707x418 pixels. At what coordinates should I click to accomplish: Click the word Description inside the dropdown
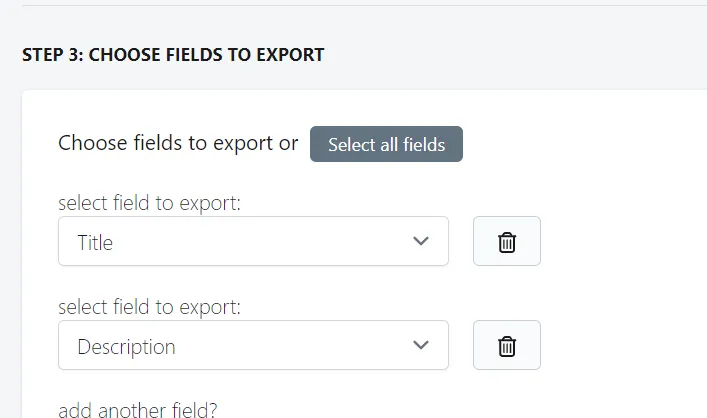pyautogui.click(x=126, y=347)
